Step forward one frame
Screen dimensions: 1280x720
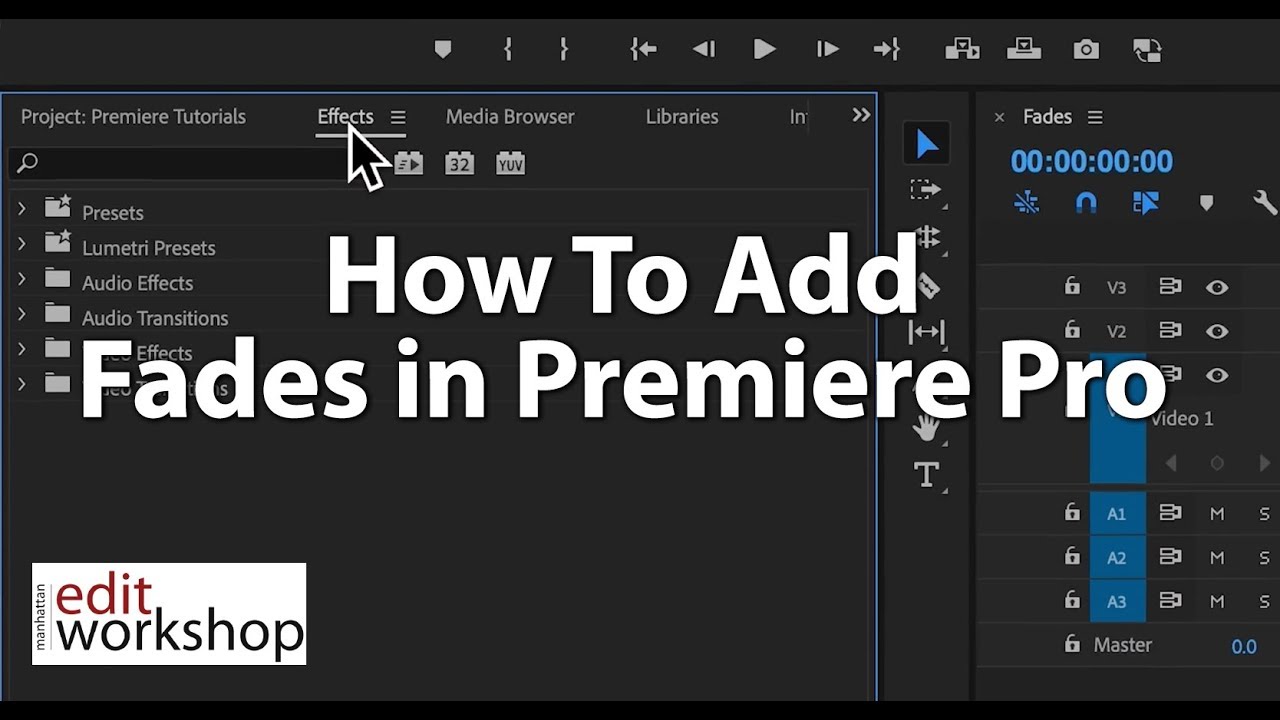[x=827, y=49]
